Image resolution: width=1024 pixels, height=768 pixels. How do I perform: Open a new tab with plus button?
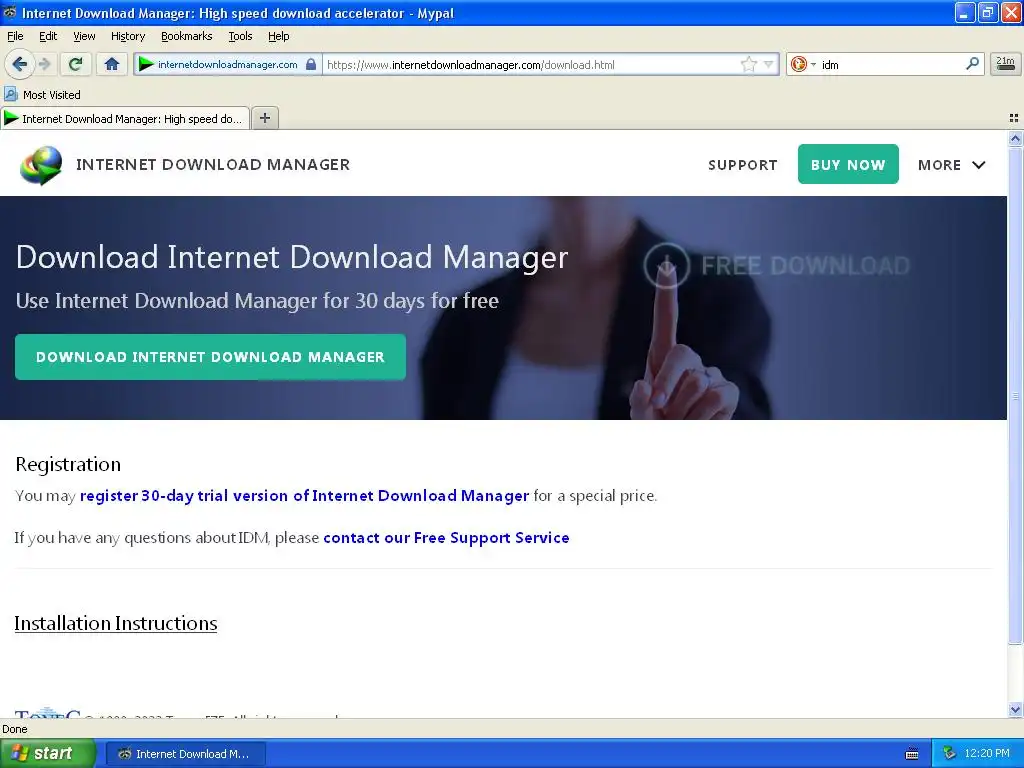[x=264, y=118]
